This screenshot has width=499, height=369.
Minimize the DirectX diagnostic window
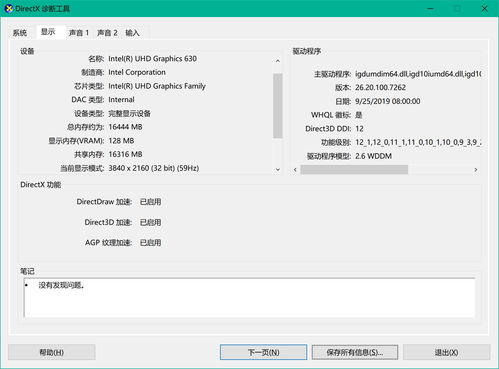click(x=430, y=8)
